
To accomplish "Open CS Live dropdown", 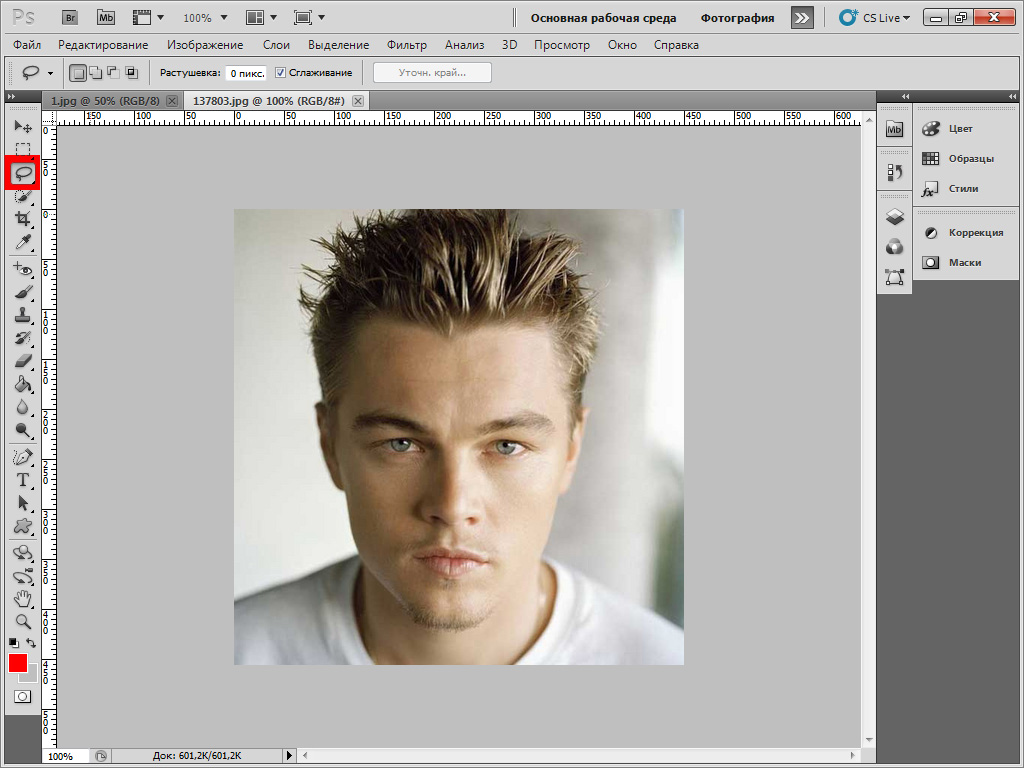I will pos(874,18).
